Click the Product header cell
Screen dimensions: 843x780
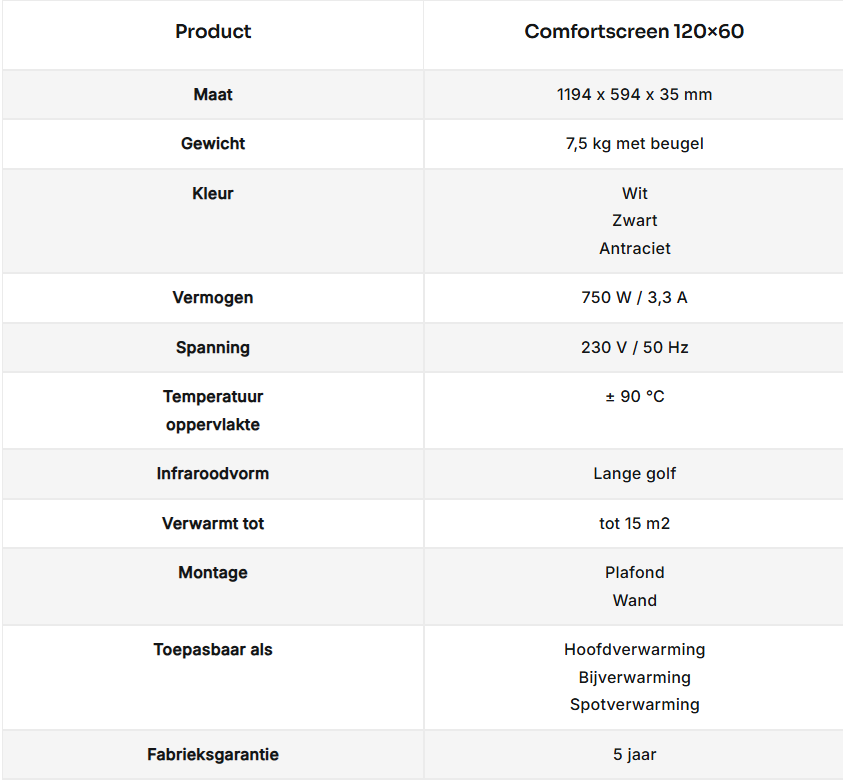point(213,32)
